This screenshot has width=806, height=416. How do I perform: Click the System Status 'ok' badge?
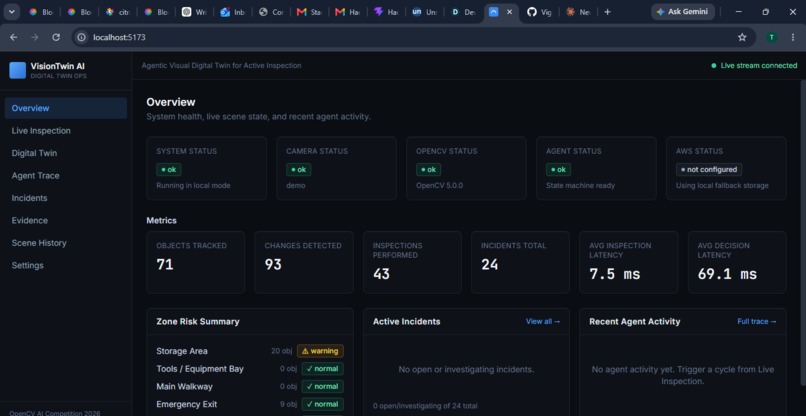[169, 170]
